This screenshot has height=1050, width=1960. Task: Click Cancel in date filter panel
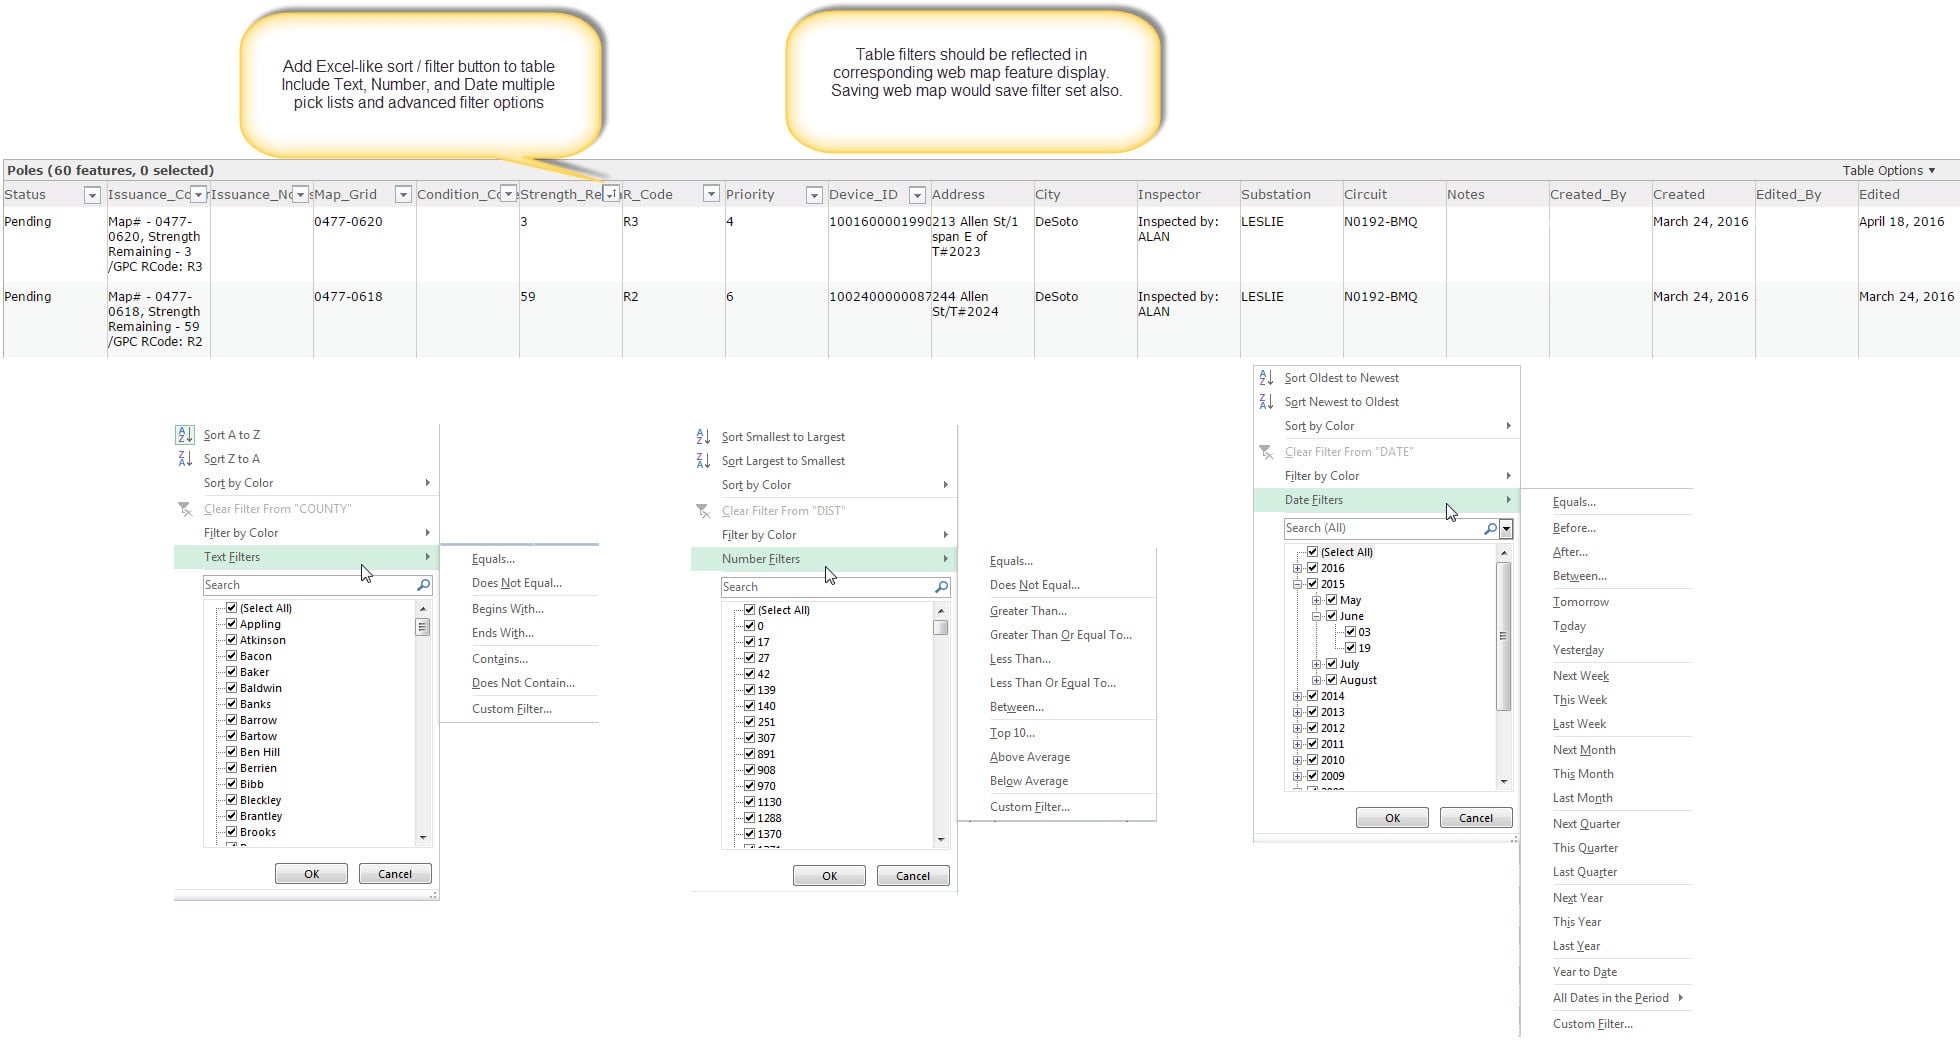click(x=1476, y=818)
